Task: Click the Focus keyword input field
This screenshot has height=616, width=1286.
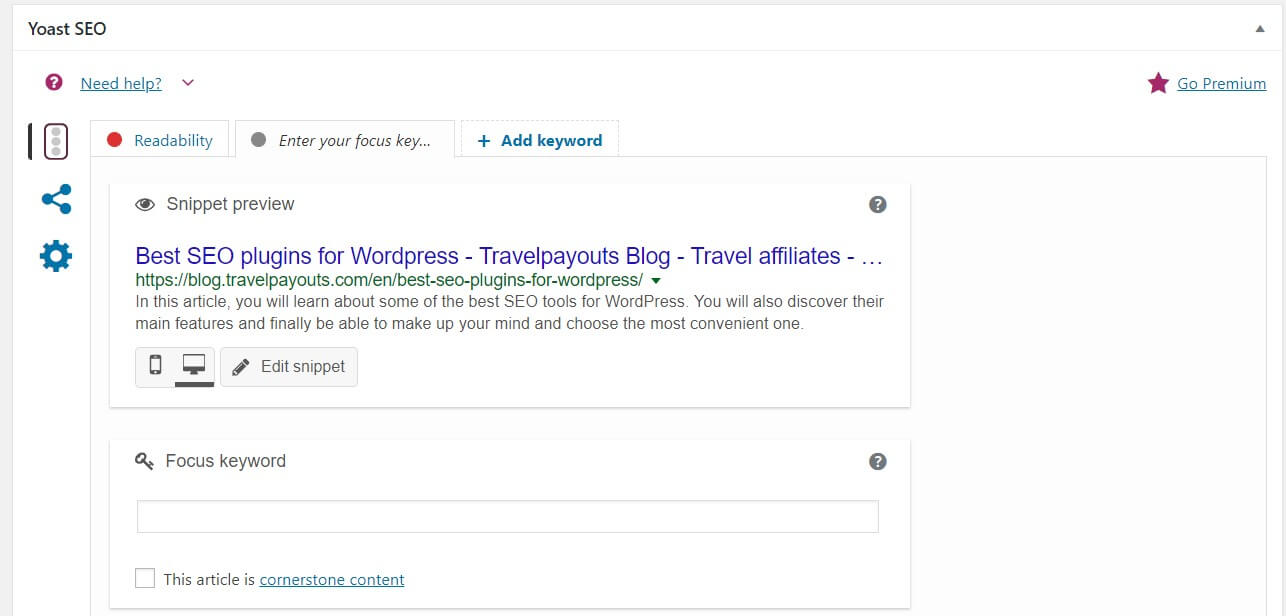Action: [507, 516]
